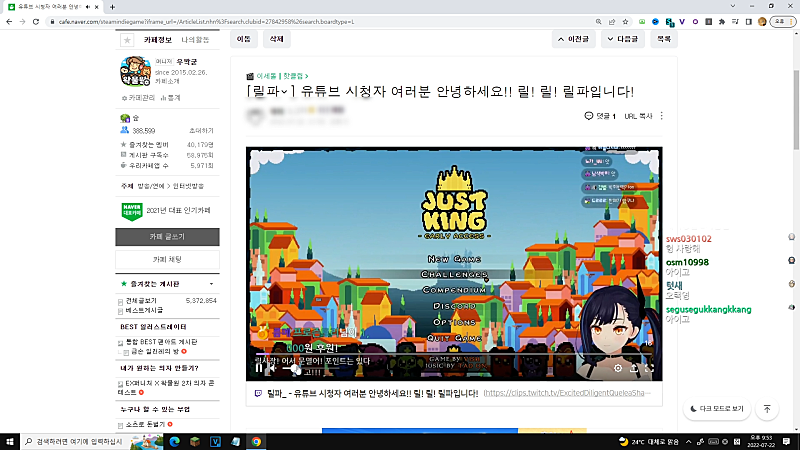This screenshot has width=800, height=450.
Task: Open browser zoom magnifier icon
Action: tap(598, 21)
